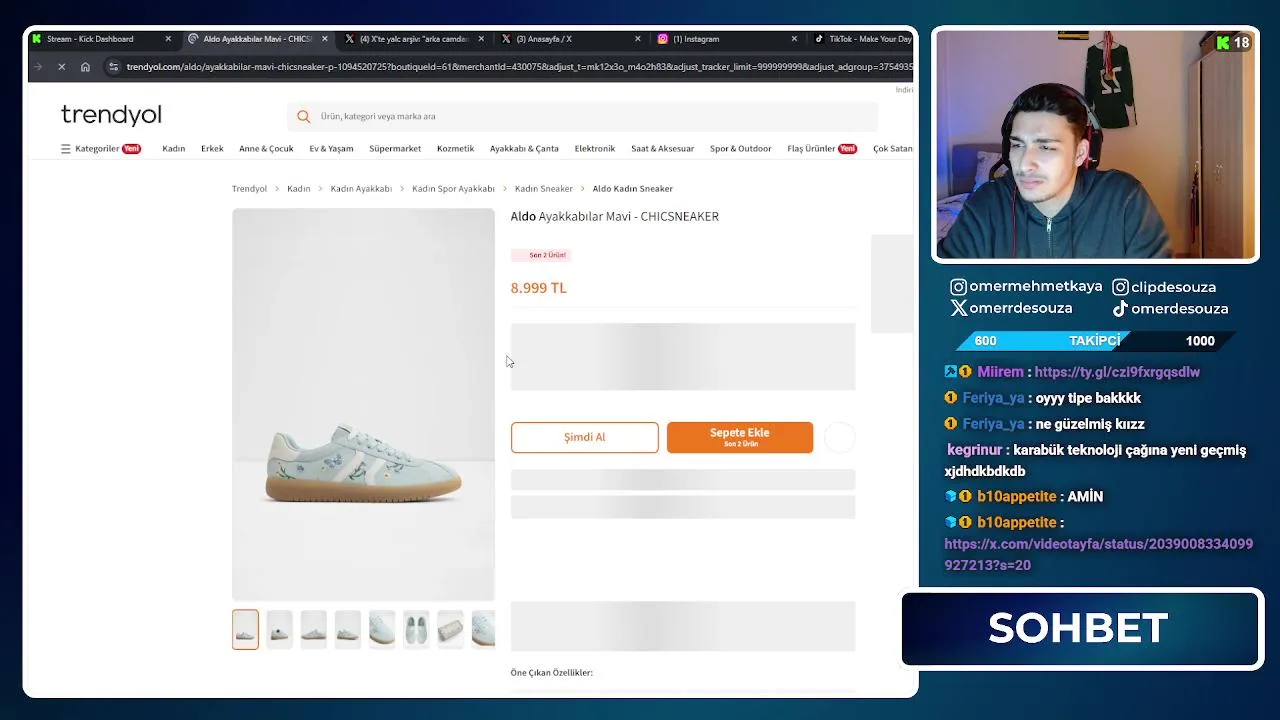The width and height of the screenshot is (1280, 720).
Task: Click the favorite circle beside Sepete Ekle
Action: 840,437
